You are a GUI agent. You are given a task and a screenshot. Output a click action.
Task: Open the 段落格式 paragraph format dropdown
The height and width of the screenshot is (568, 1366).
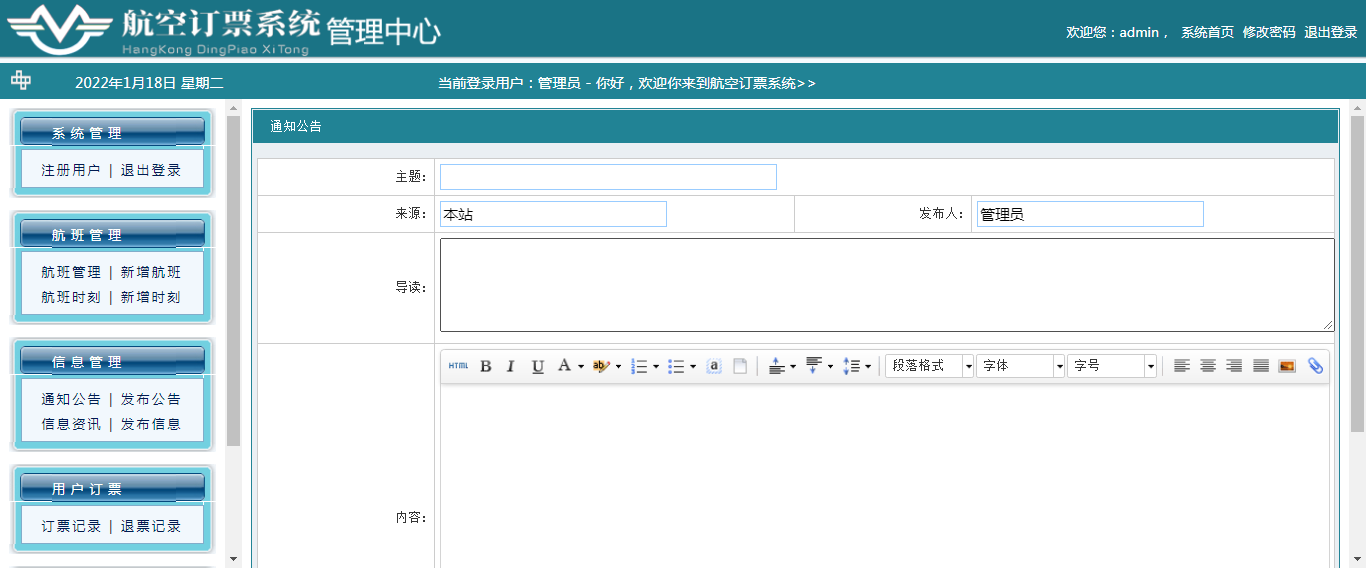point(929,366)
